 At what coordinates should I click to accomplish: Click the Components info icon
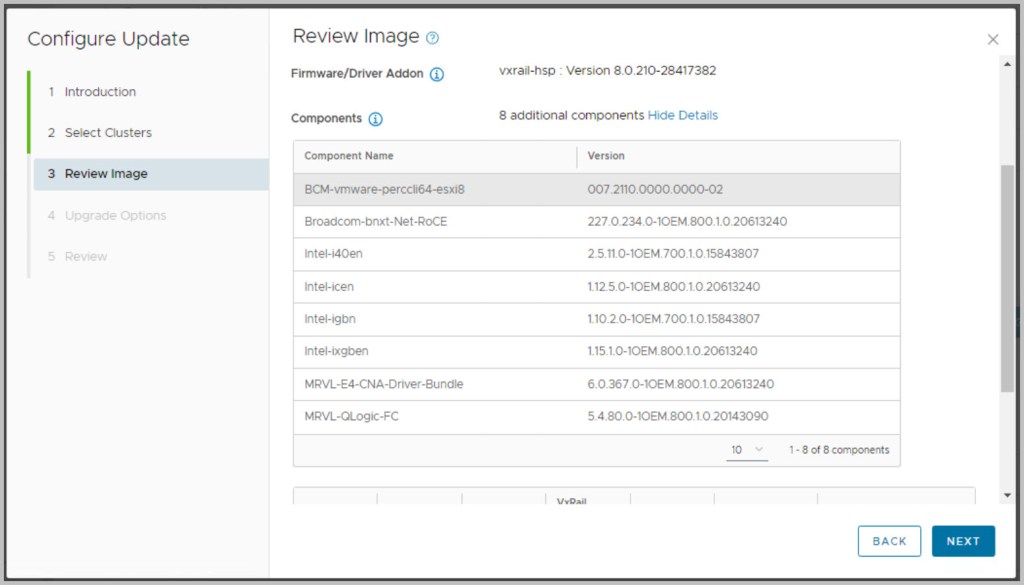point(375,119)
